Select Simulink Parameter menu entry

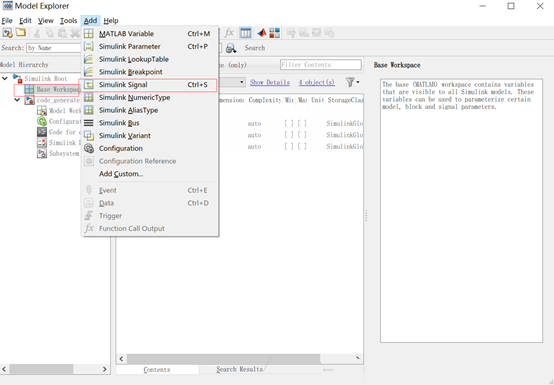(150, 46)
